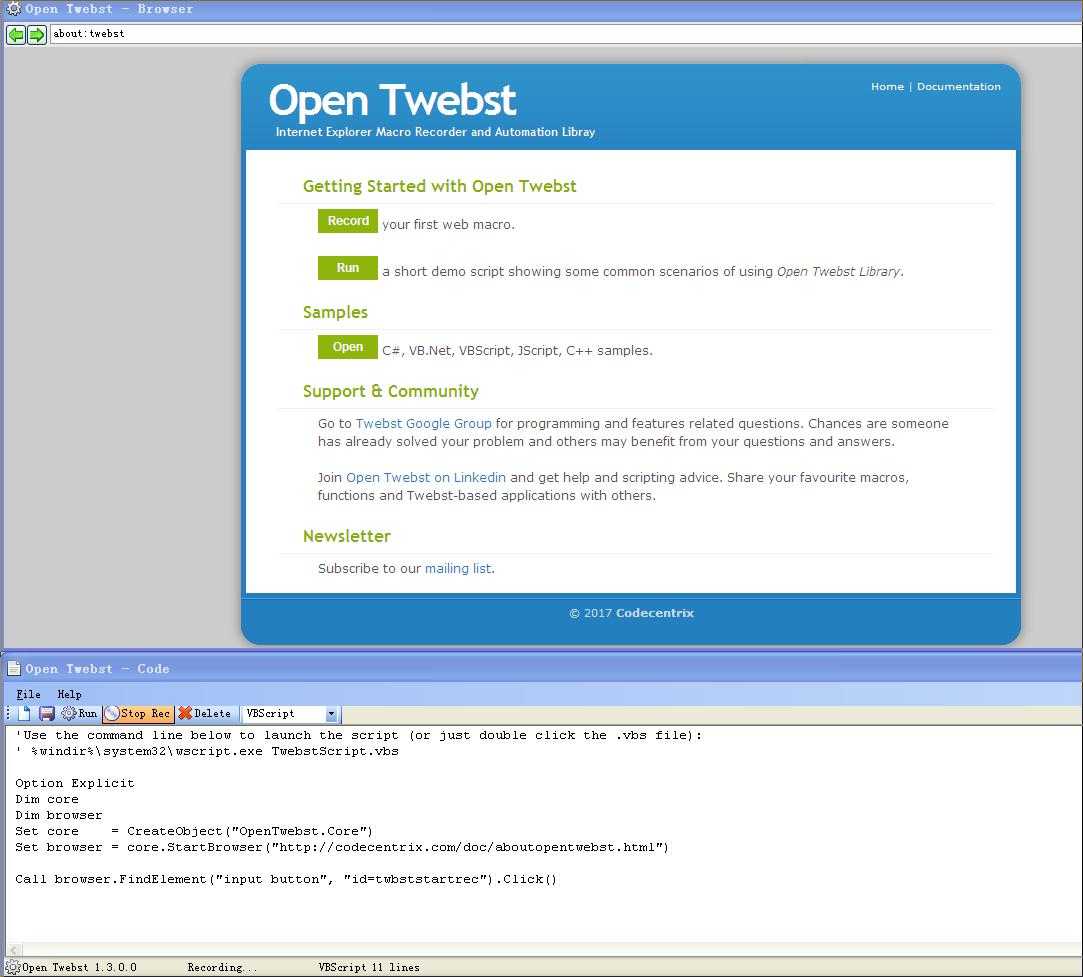The image size is (1083, 977).
Task: Click 'Open Twebst 1.3.0.0' status text
Action: tap(79, 967)
